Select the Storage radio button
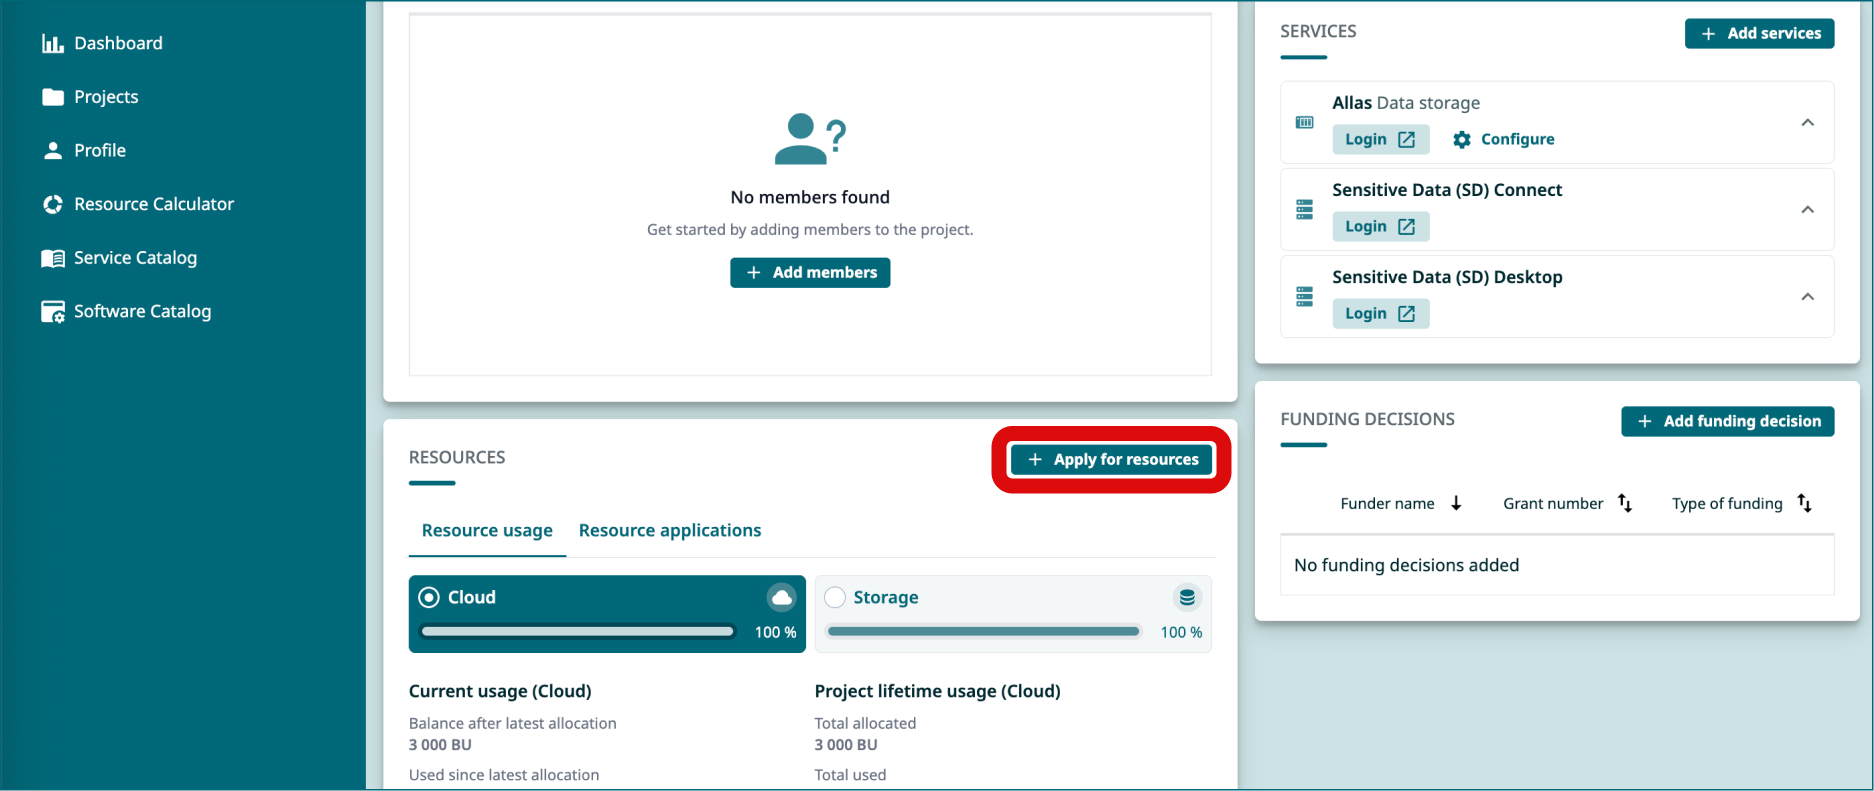The width and height of the screenshot is (1874, 791). [835, 597]
